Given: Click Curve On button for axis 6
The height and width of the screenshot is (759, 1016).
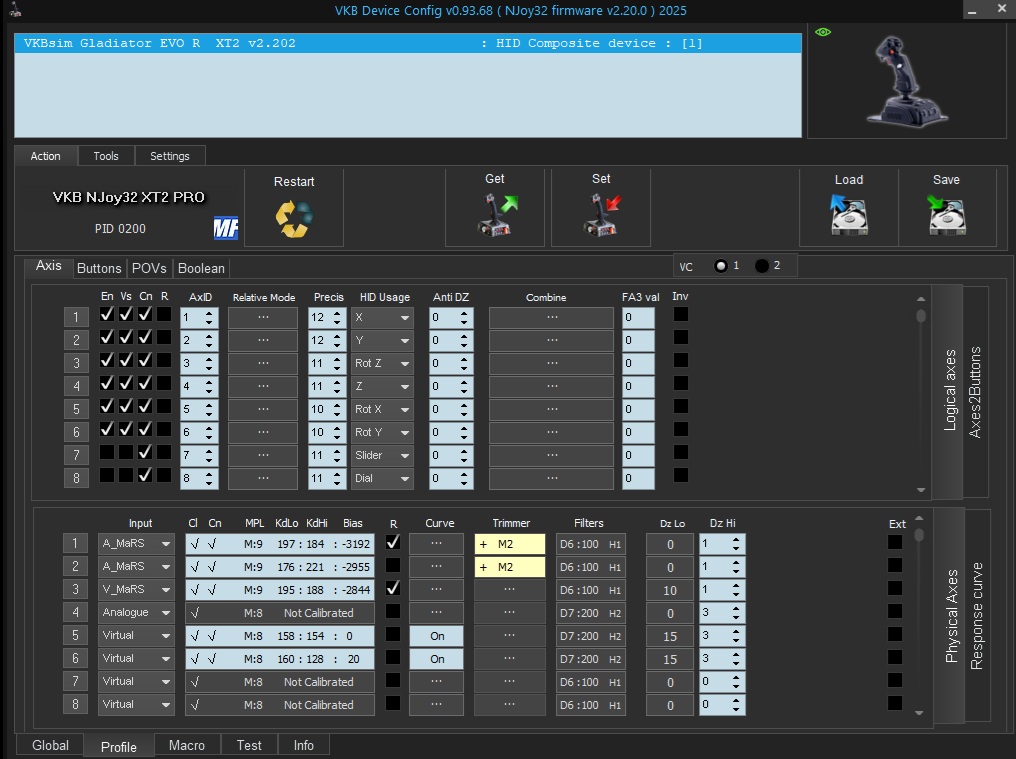Looking at the screenshot, I should pos(437,659).
